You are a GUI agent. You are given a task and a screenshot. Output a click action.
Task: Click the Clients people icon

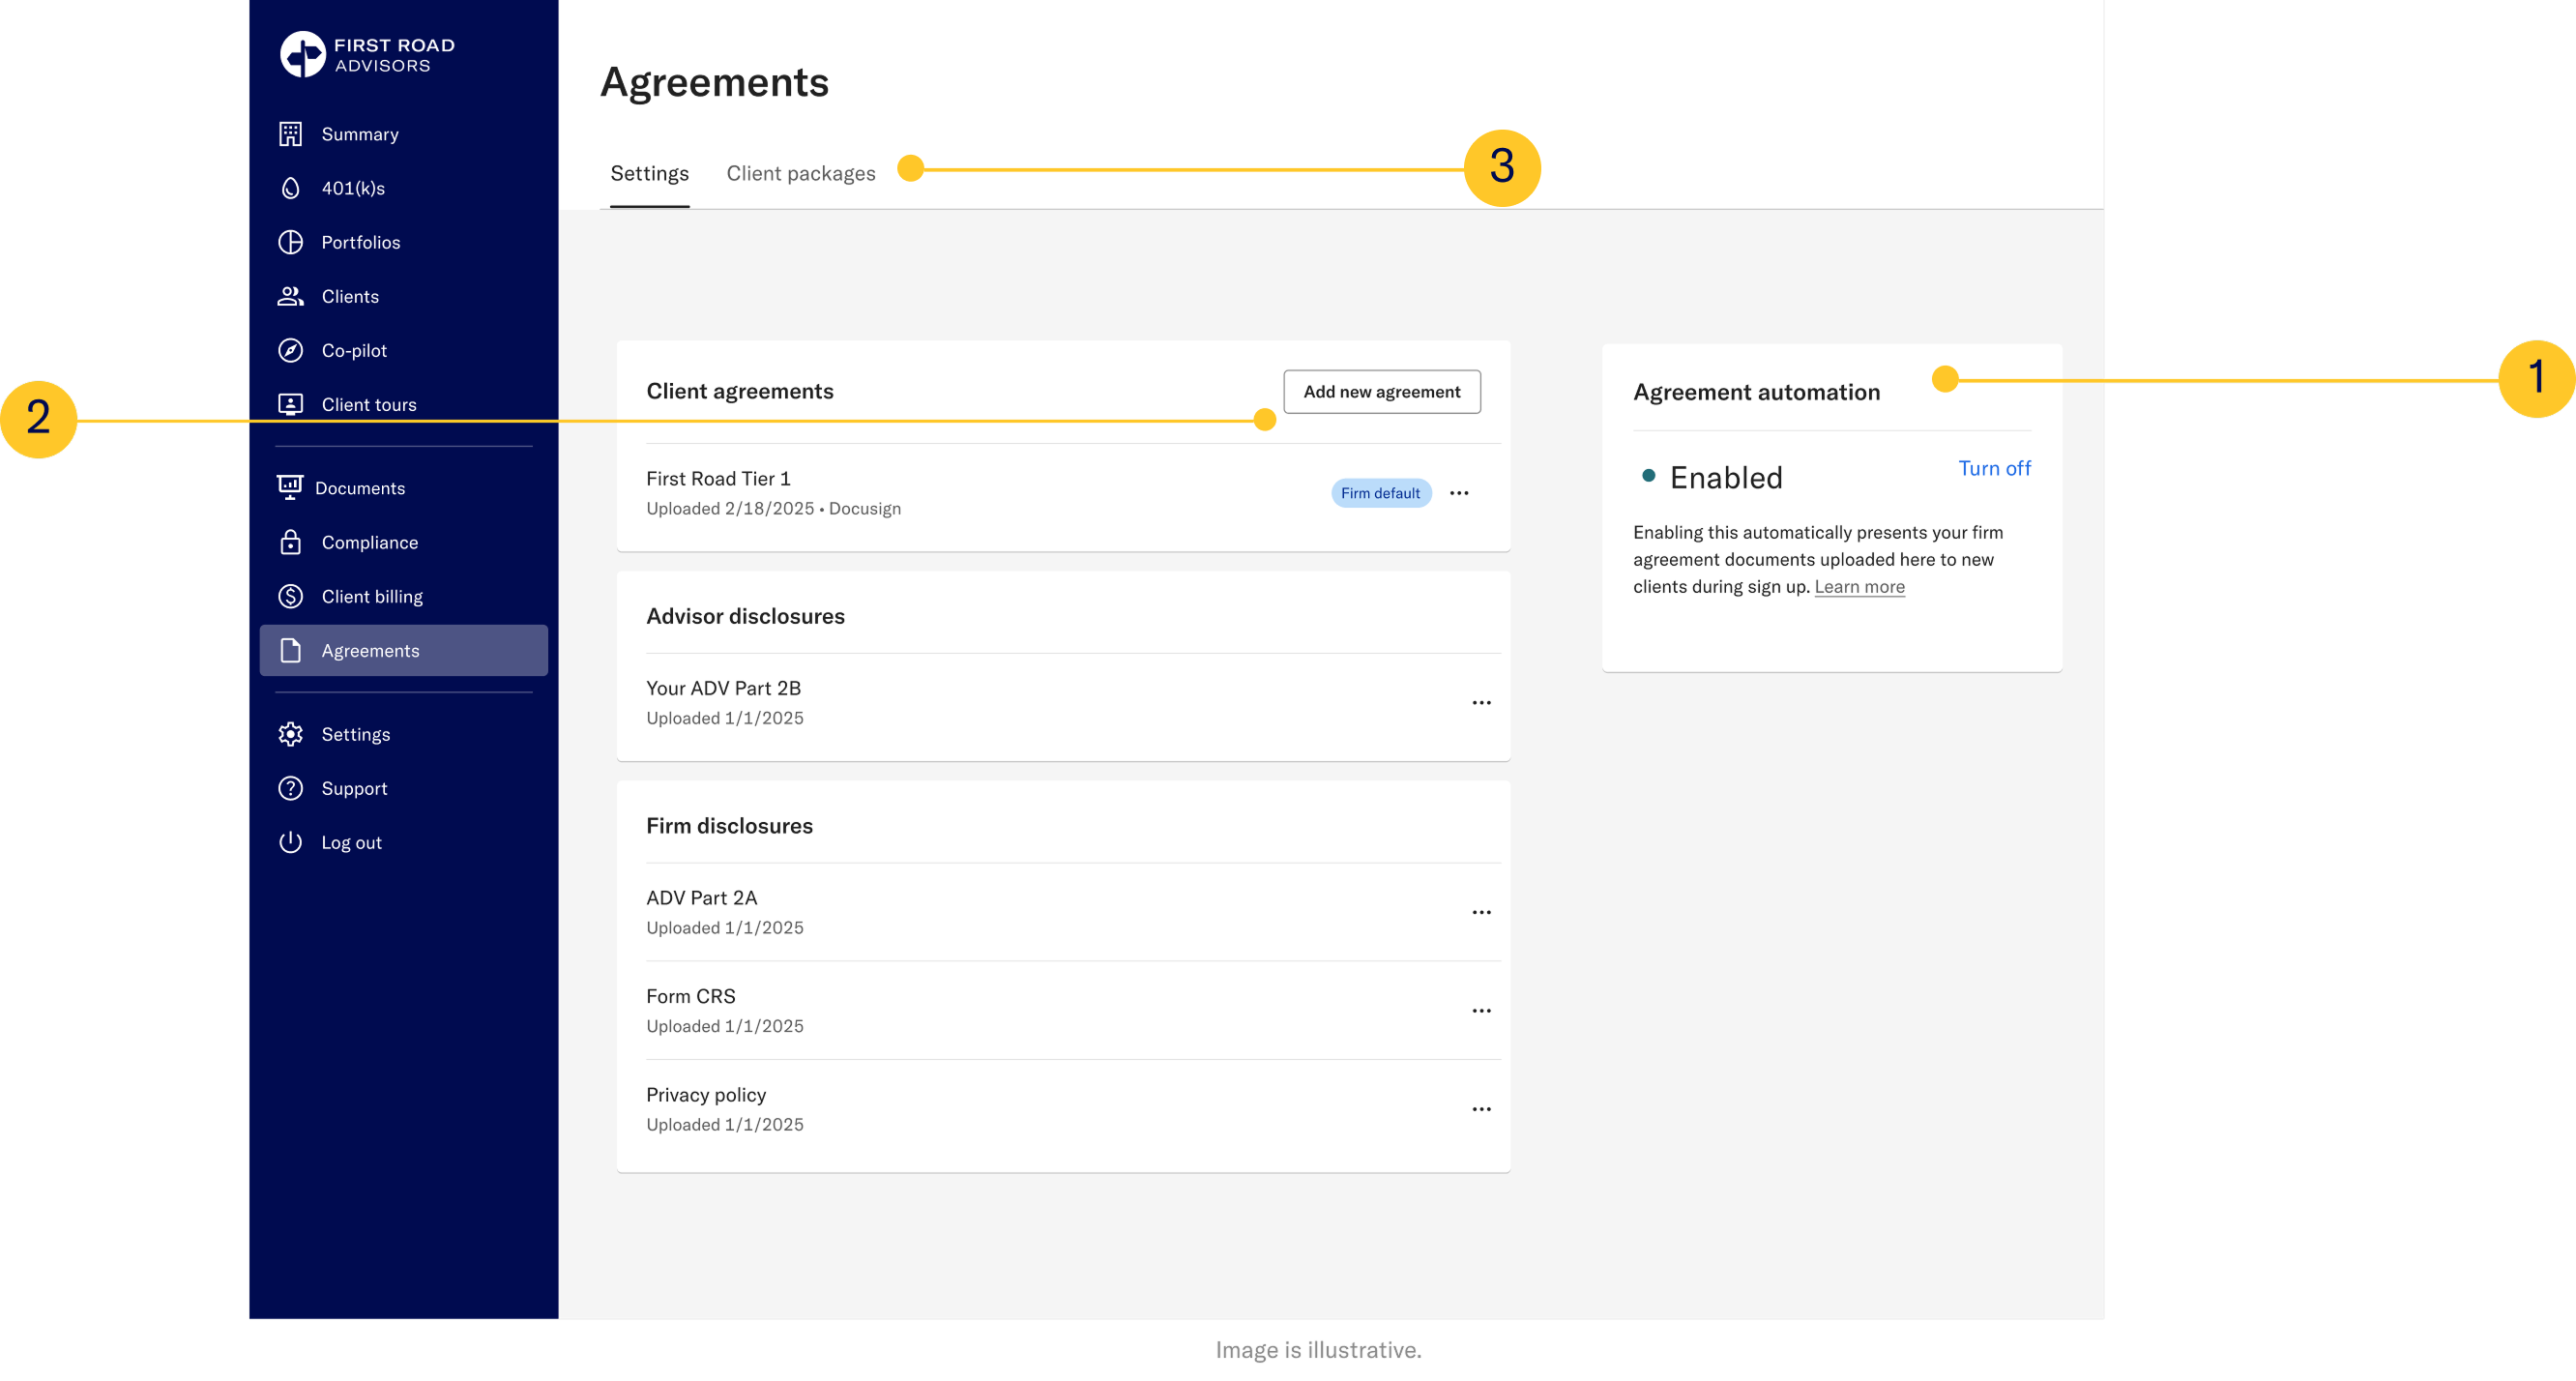[x=290, y=296]
